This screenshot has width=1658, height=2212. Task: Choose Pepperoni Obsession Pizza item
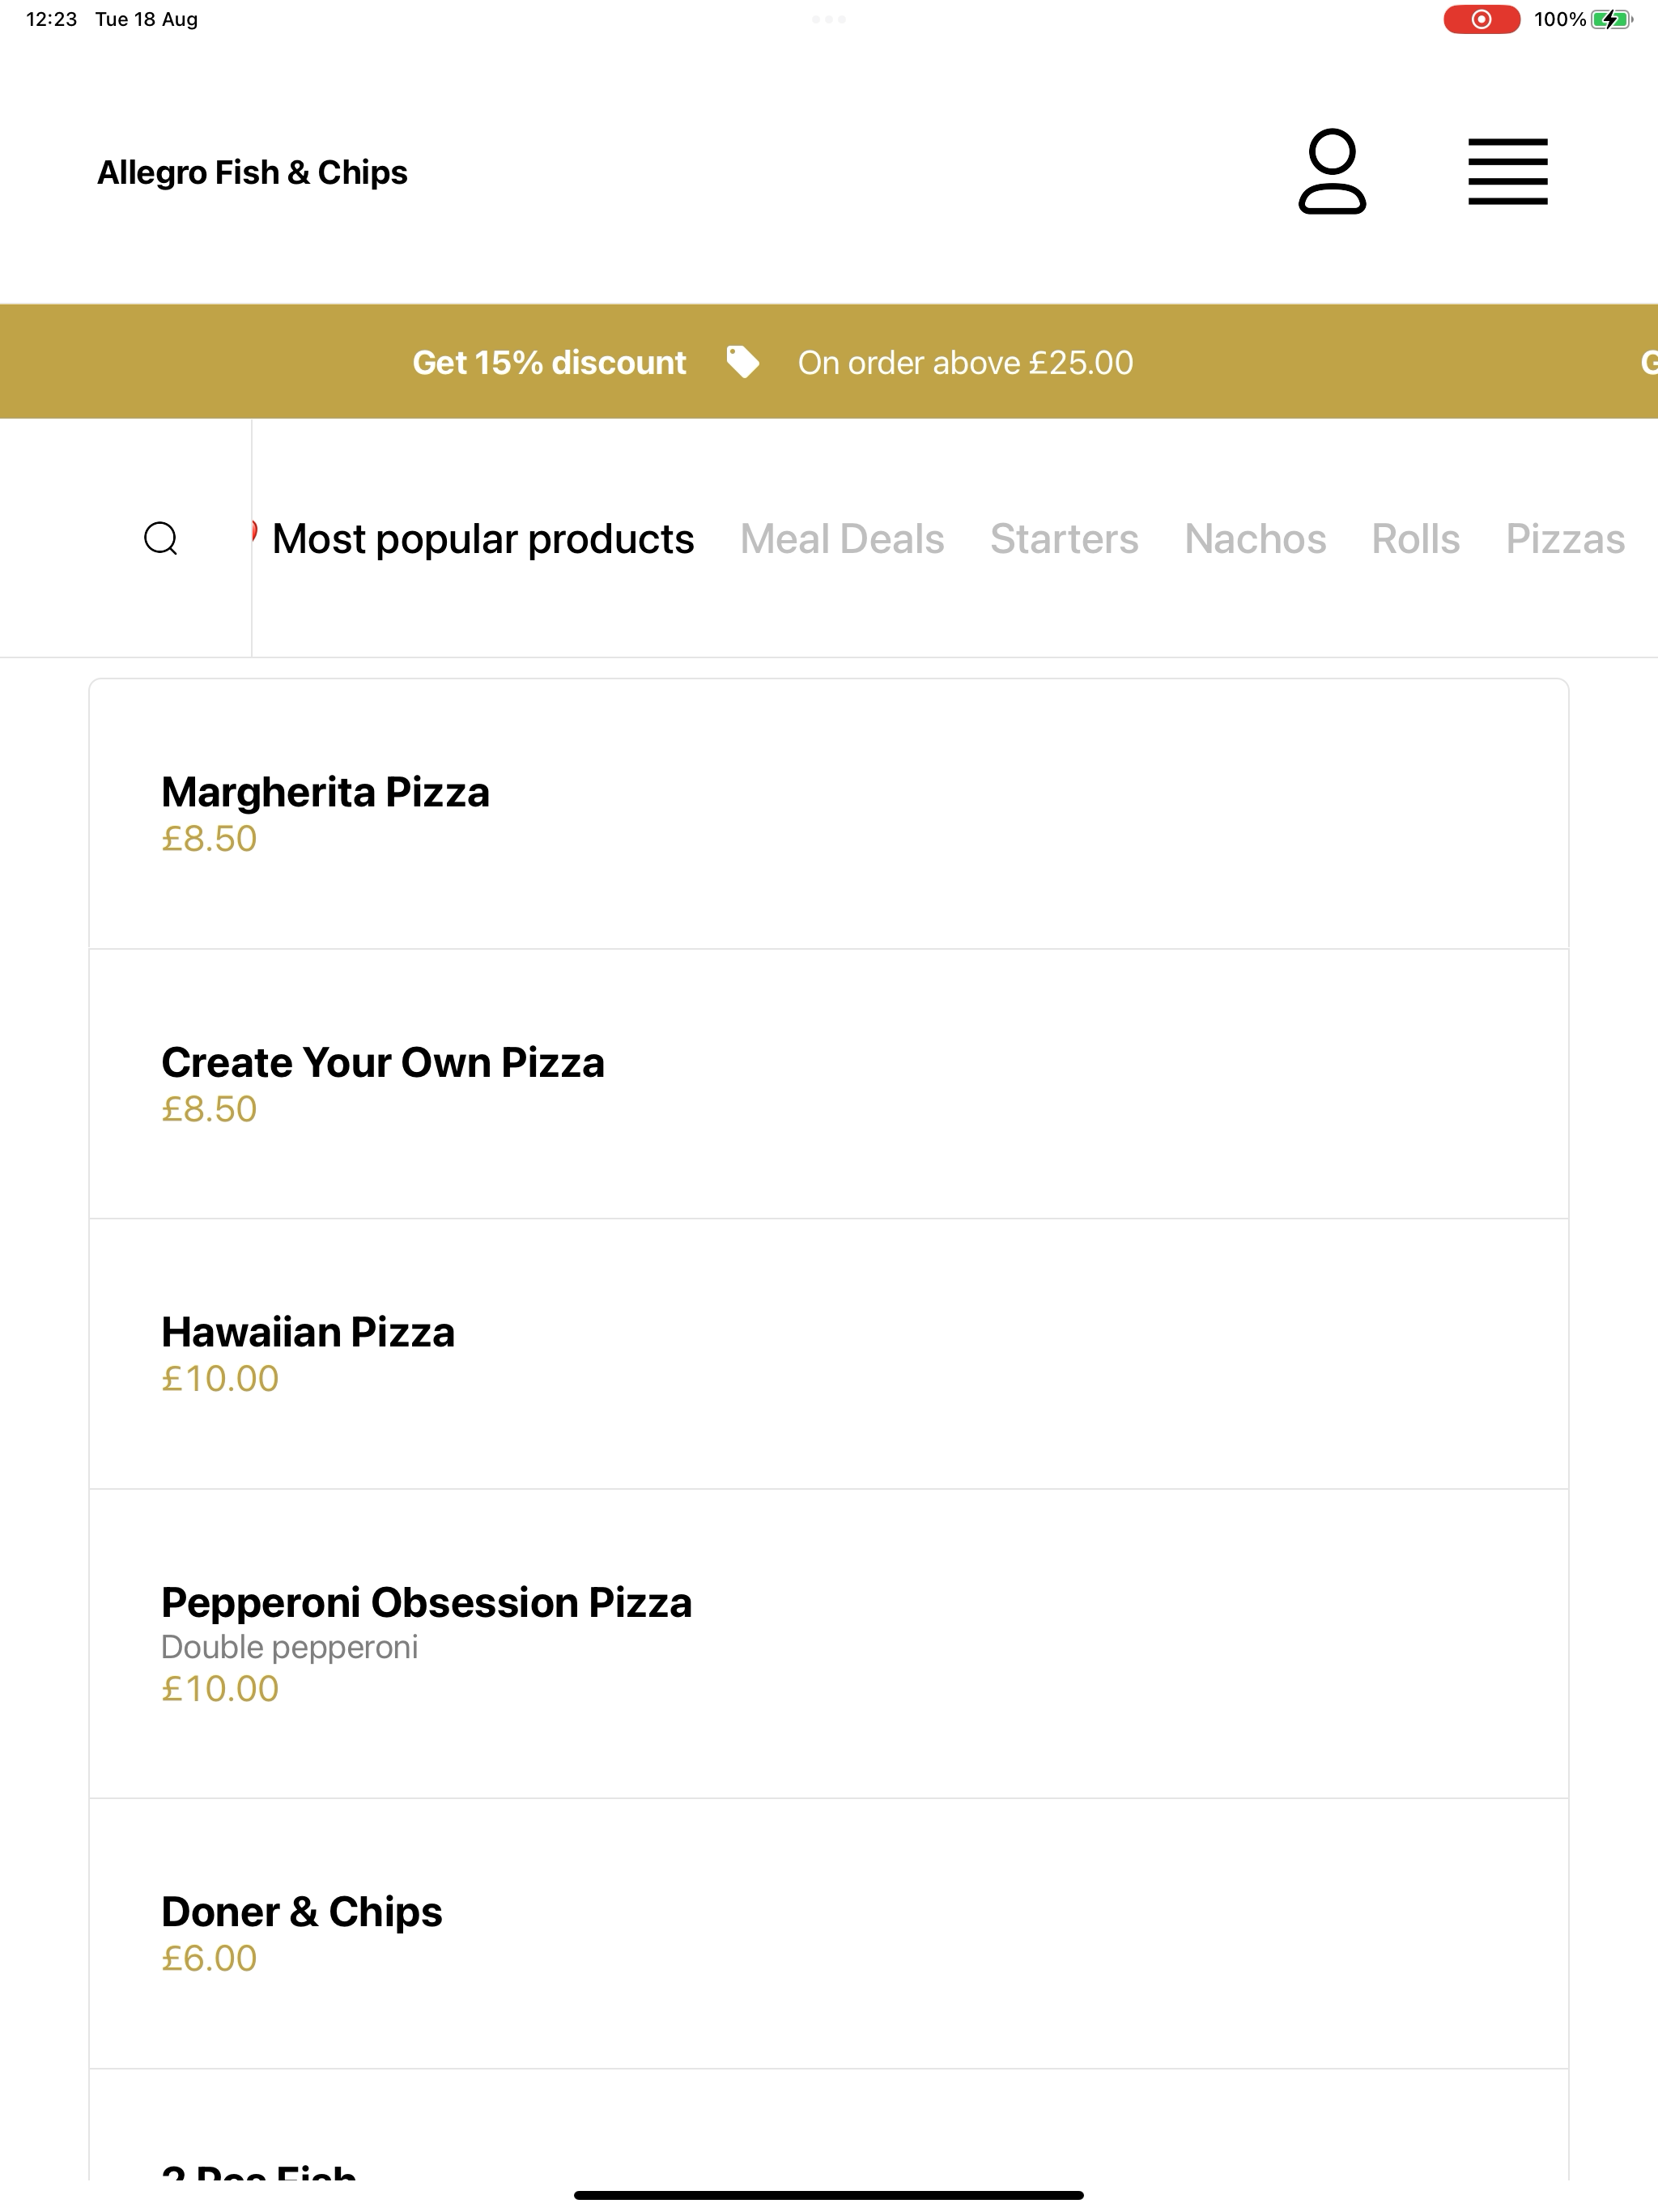[828, 1644]
